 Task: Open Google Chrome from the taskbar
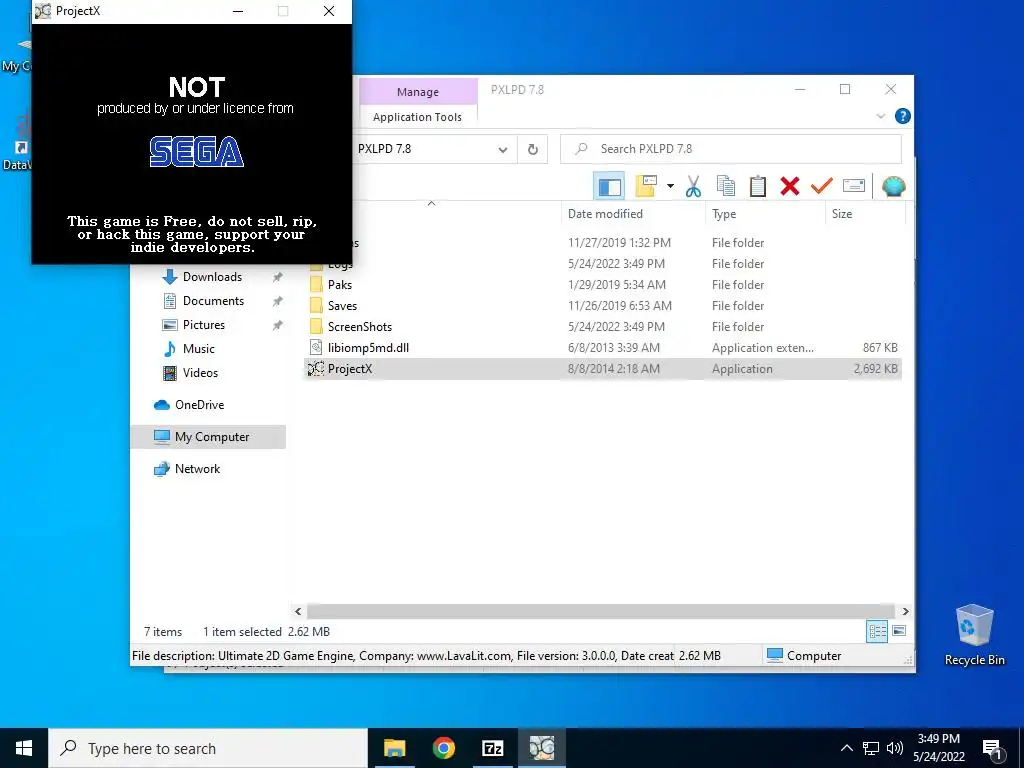coord(443,748)
